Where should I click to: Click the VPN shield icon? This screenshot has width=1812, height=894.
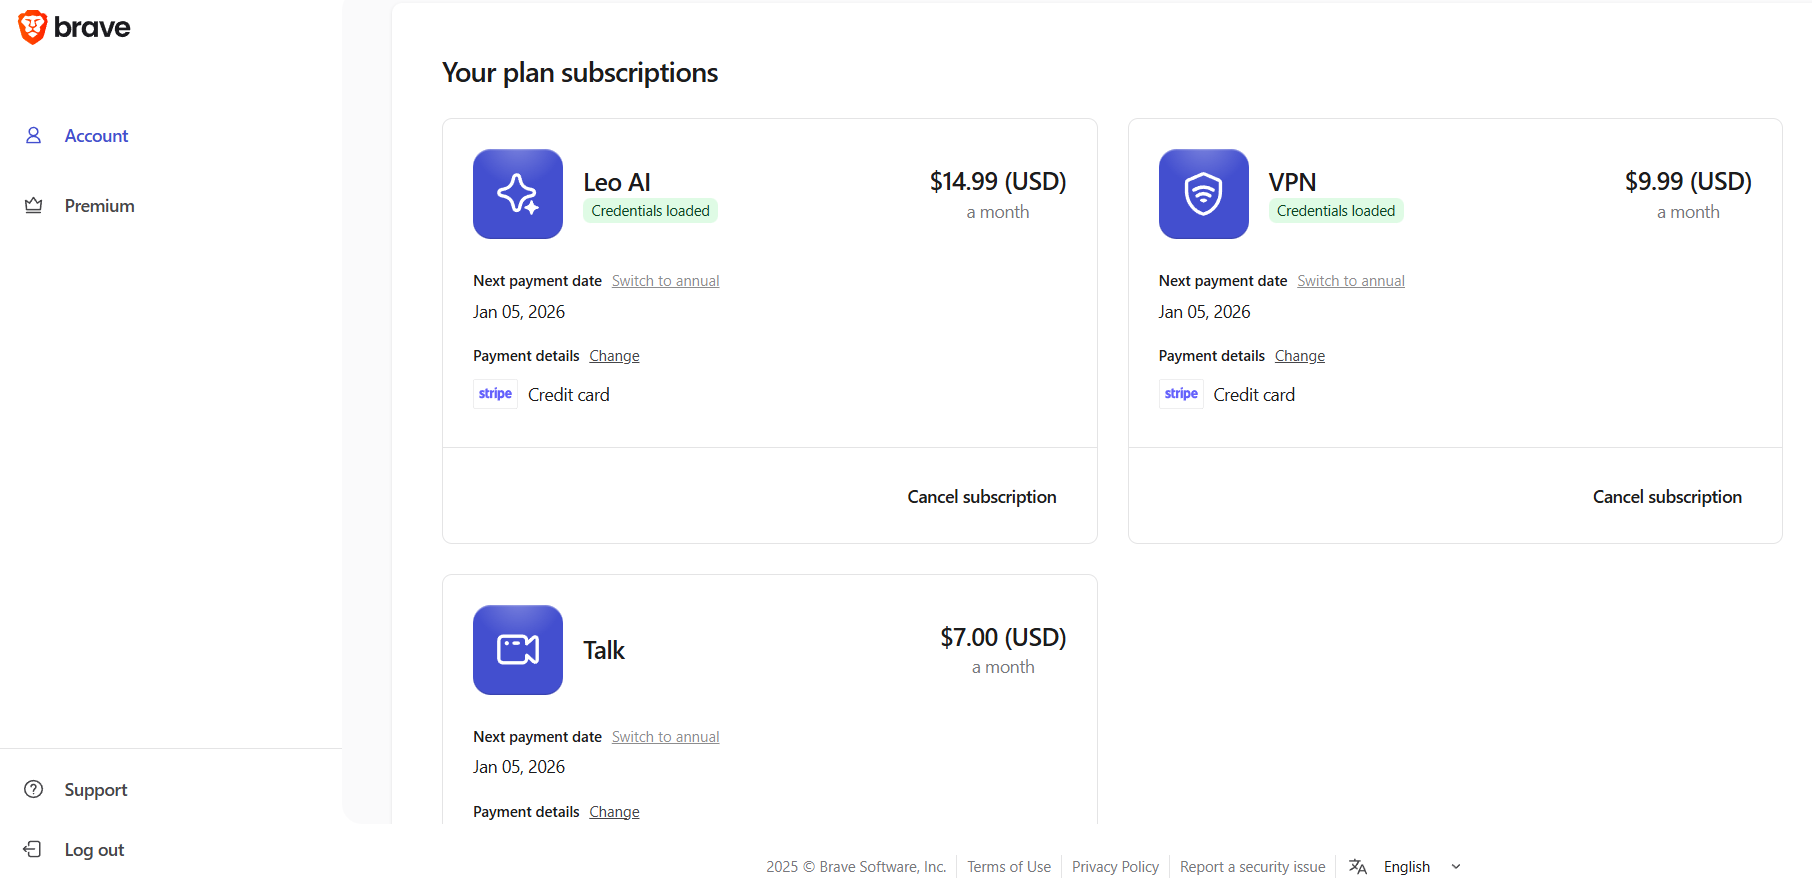point(1203,194)
